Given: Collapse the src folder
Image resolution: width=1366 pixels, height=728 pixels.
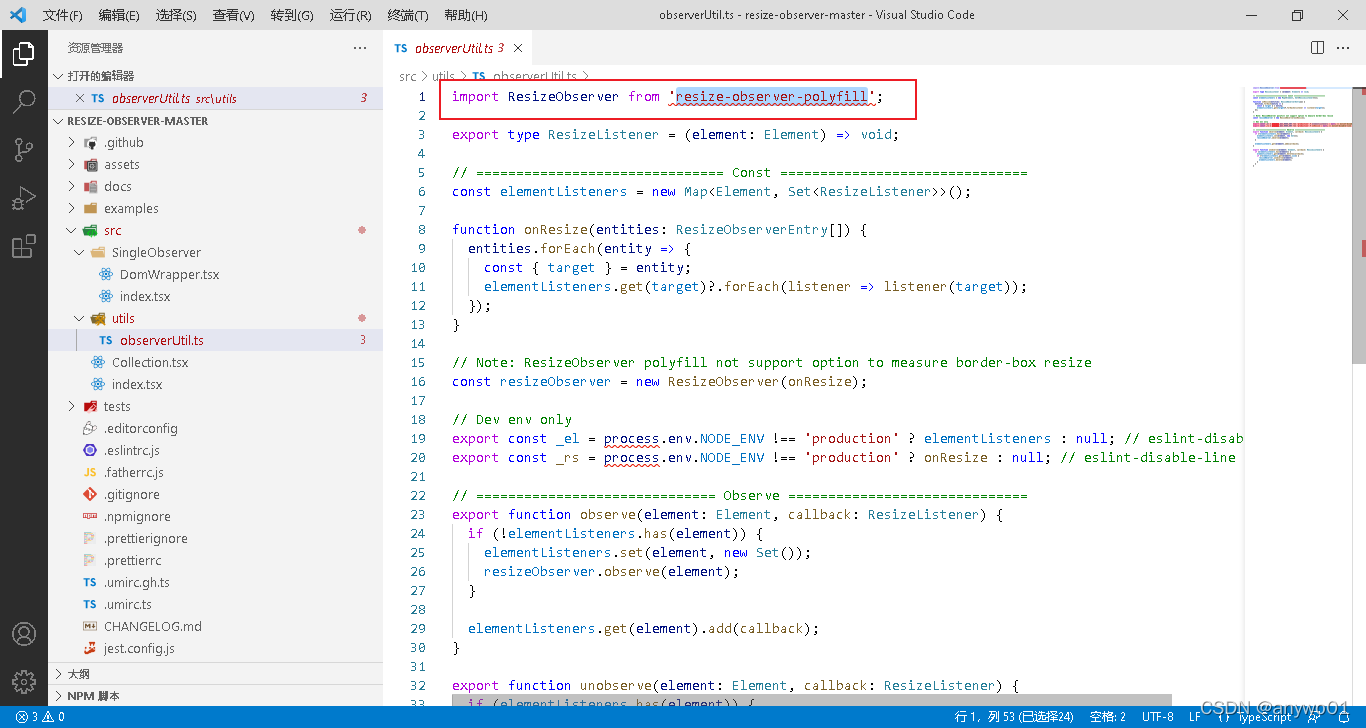Looking at the screenshot, I should coord(215,230).
